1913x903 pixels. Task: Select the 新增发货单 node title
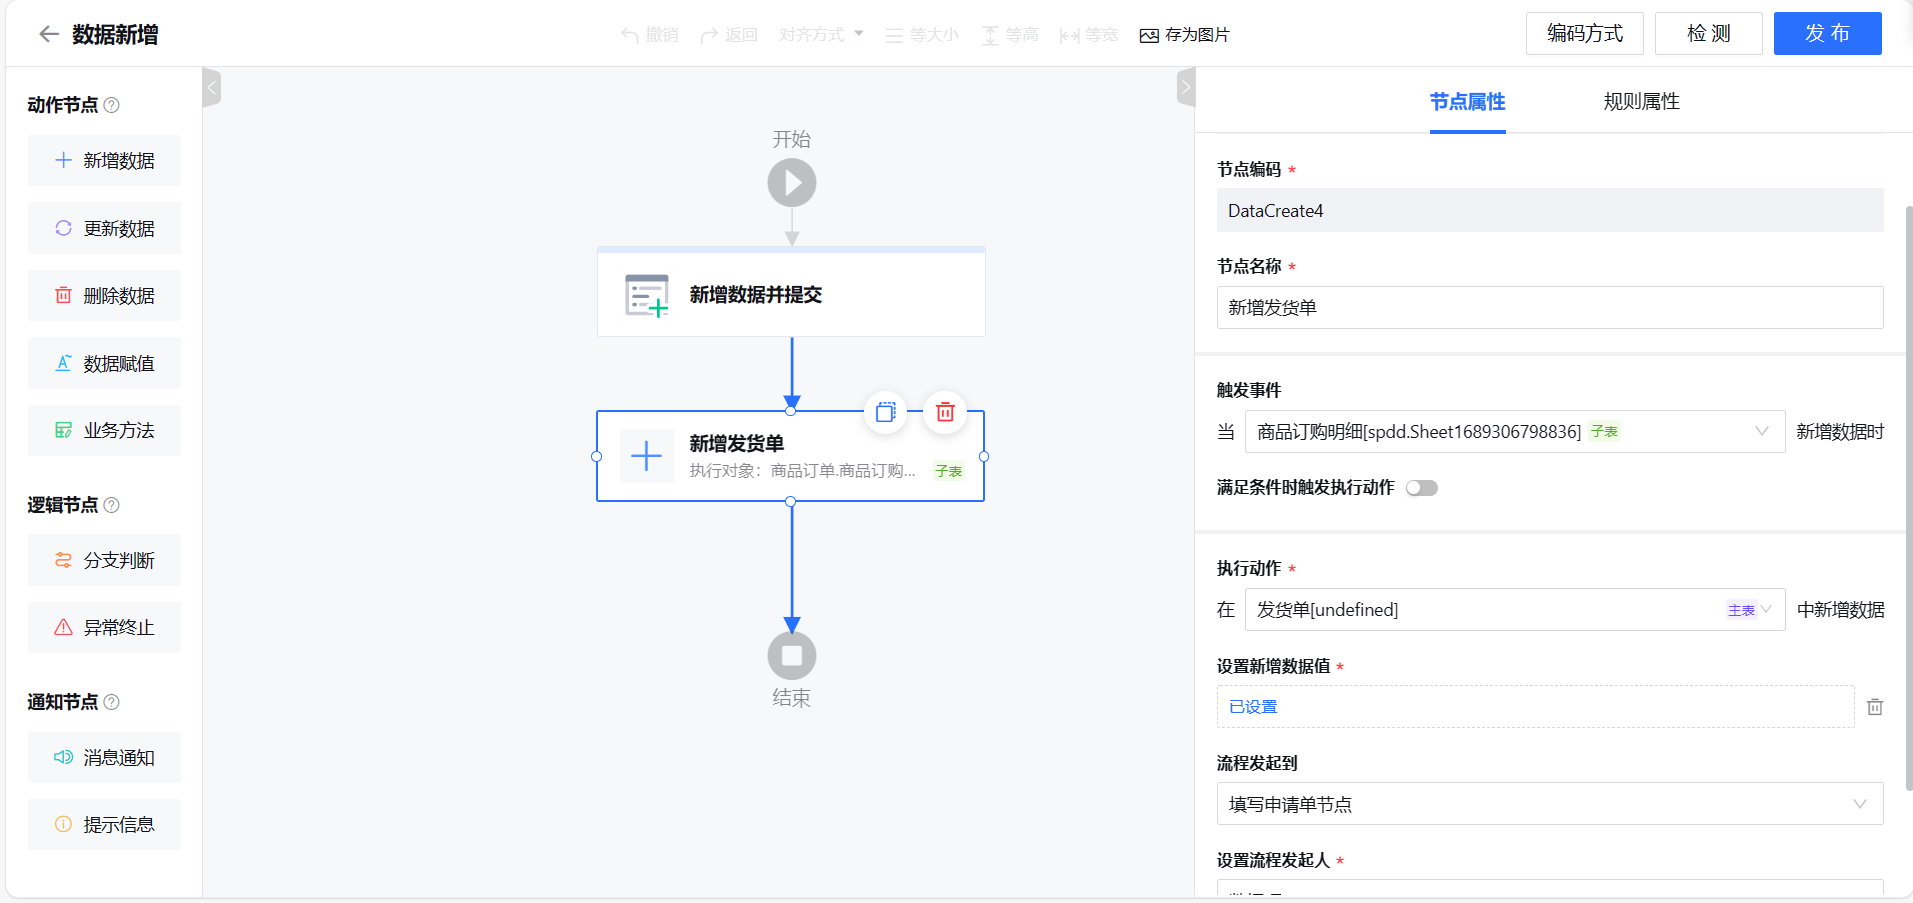737,443
